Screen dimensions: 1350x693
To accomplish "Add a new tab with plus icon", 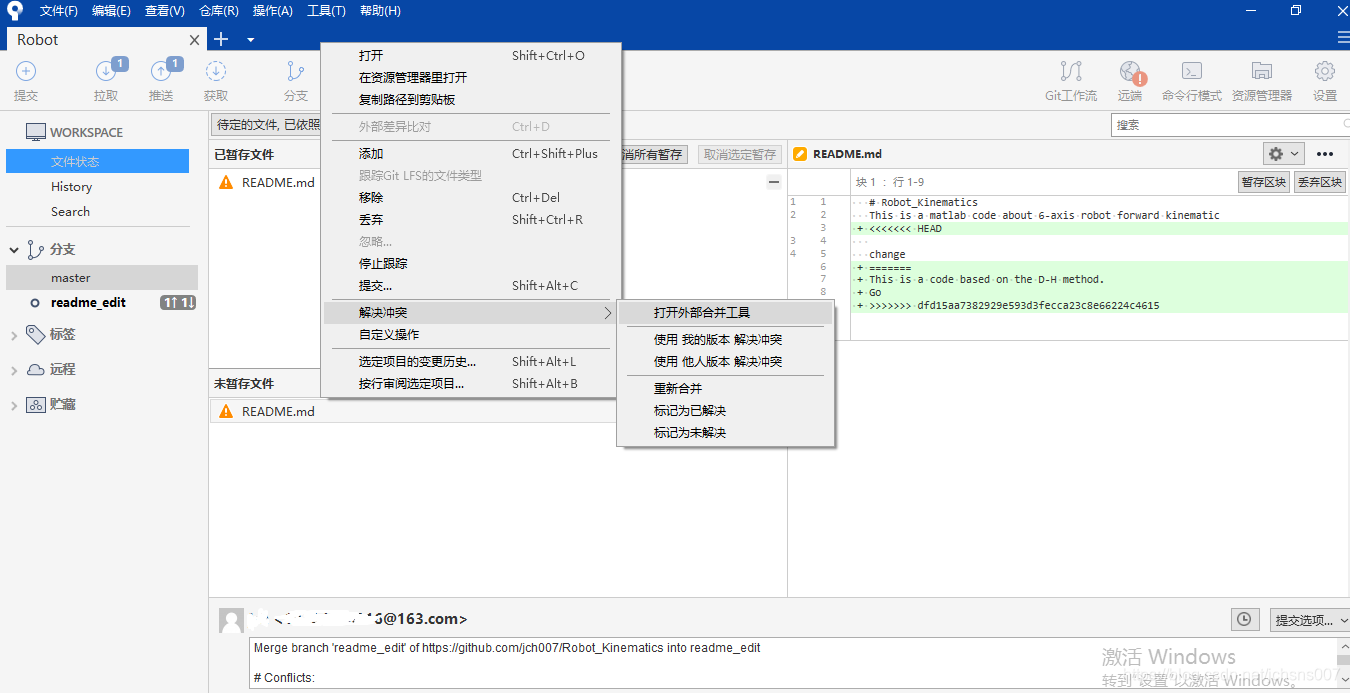I will click(x=221, y=39).
